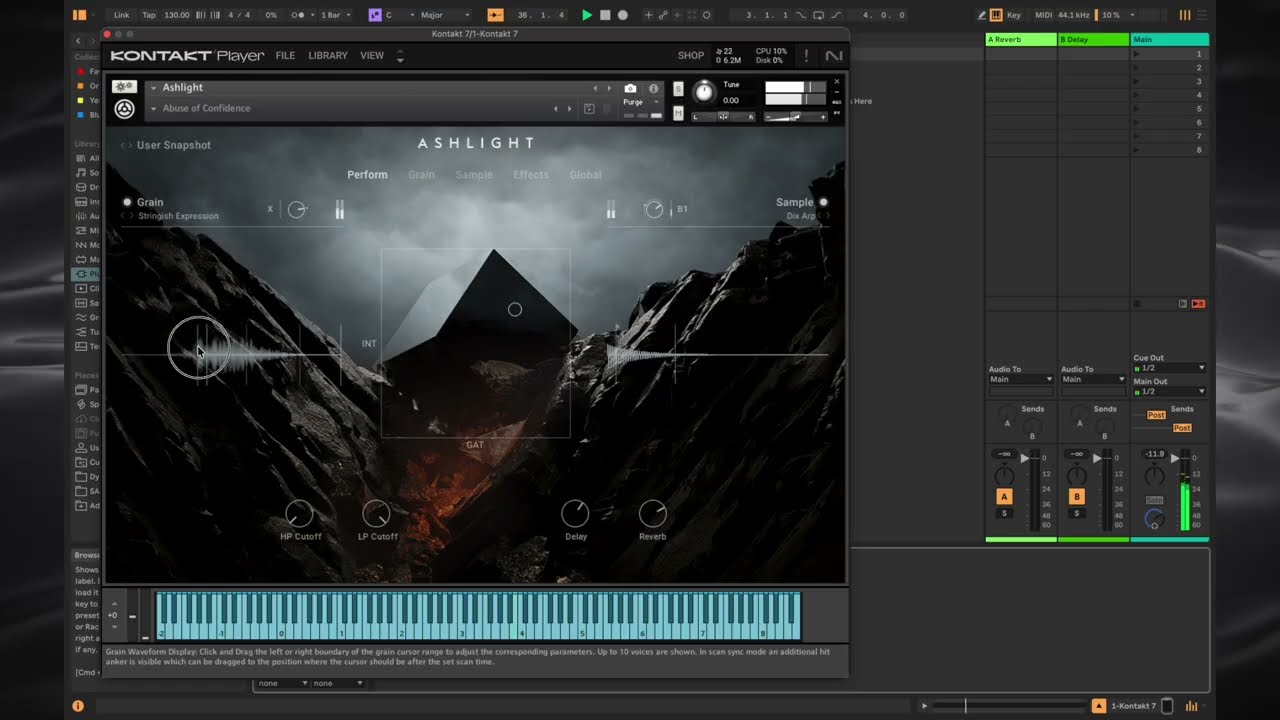Click the User Snapshot navigation arrows
Screen dimensions: 1280x720
click(126, 145)
